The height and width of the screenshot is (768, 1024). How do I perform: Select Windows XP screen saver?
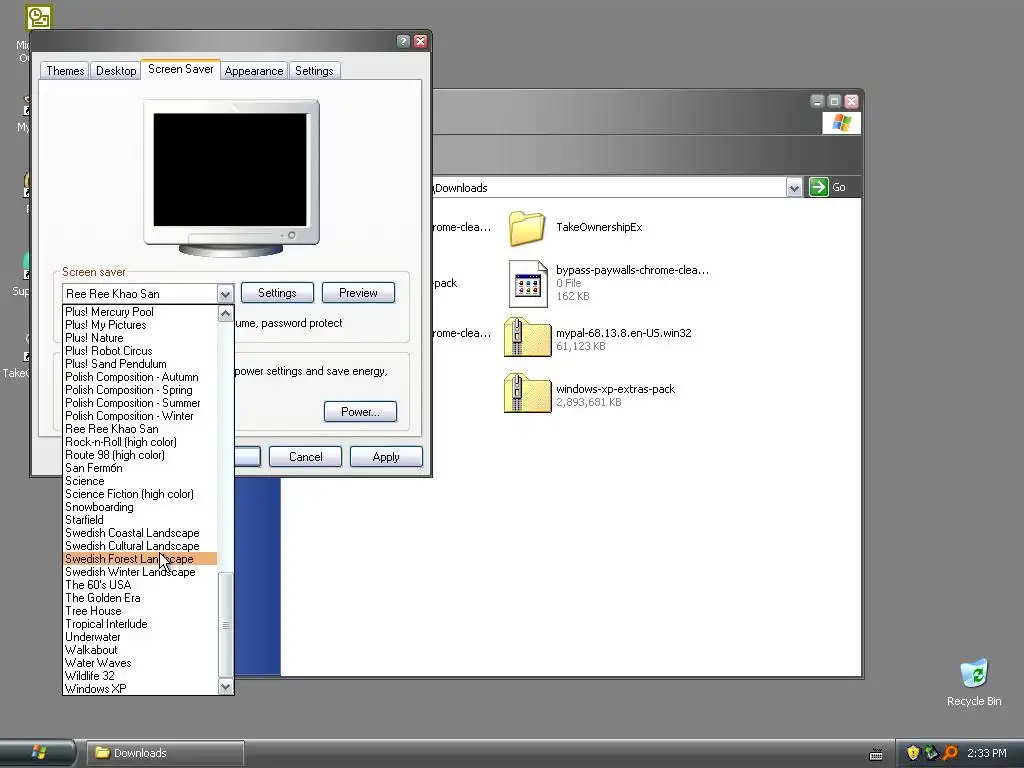[140, 689]
